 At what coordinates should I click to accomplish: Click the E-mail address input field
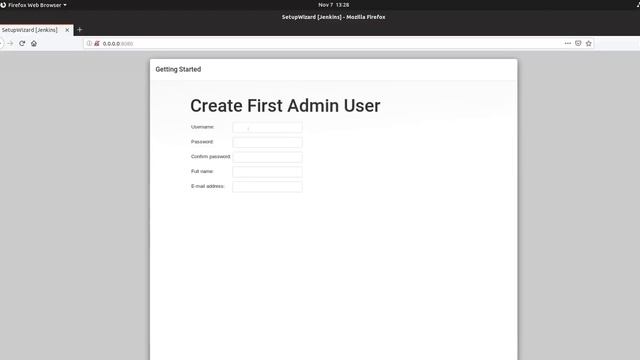[x=267, y=187]
